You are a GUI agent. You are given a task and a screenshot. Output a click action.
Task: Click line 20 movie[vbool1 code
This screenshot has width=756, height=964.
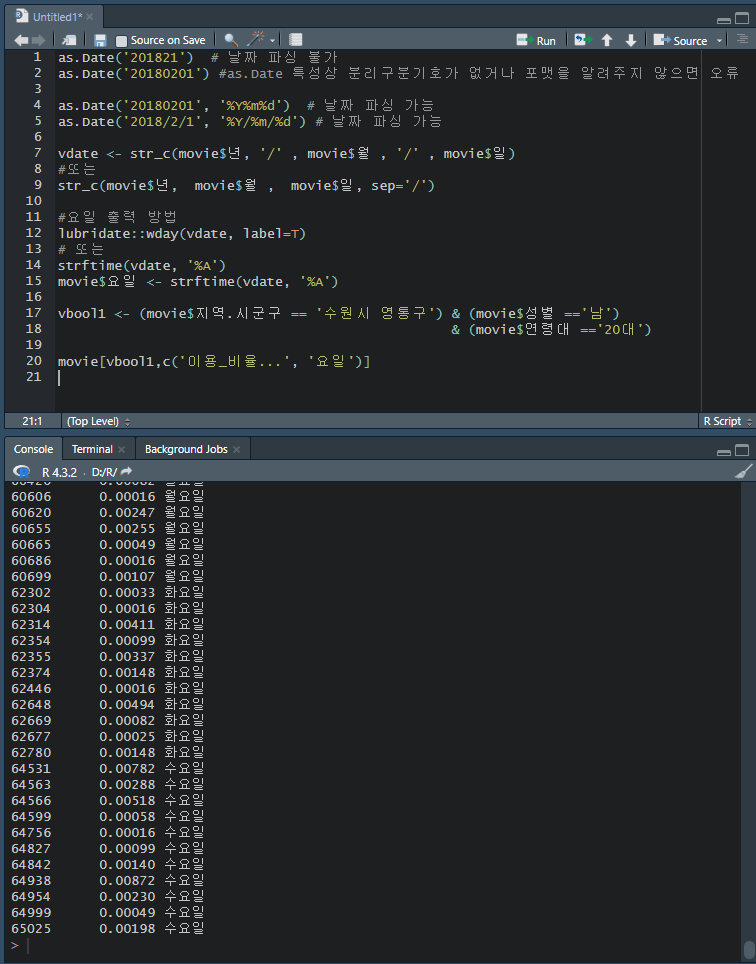(x=214, y=362)
